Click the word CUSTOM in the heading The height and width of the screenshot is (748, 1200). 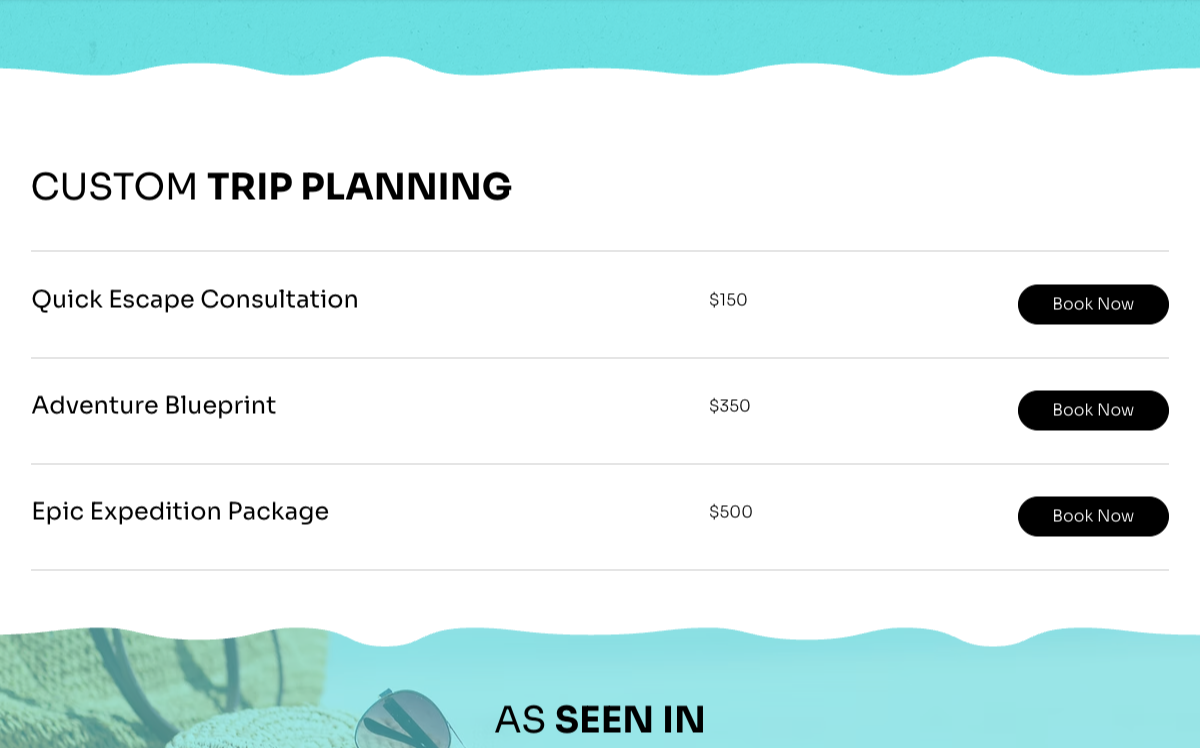pyautogui.click(x=114, y=187)
